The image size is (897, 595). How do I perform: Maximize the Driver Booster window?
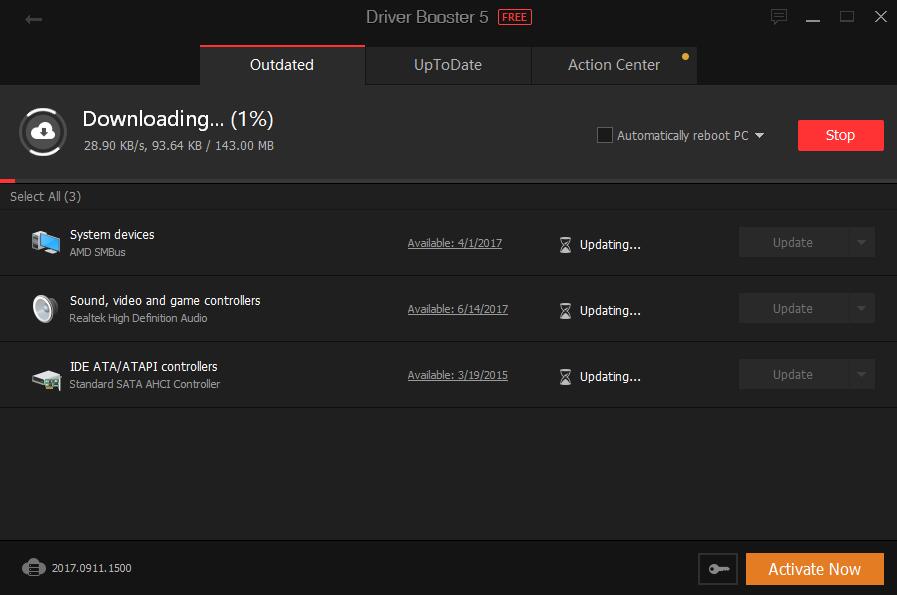click(847, 17)
